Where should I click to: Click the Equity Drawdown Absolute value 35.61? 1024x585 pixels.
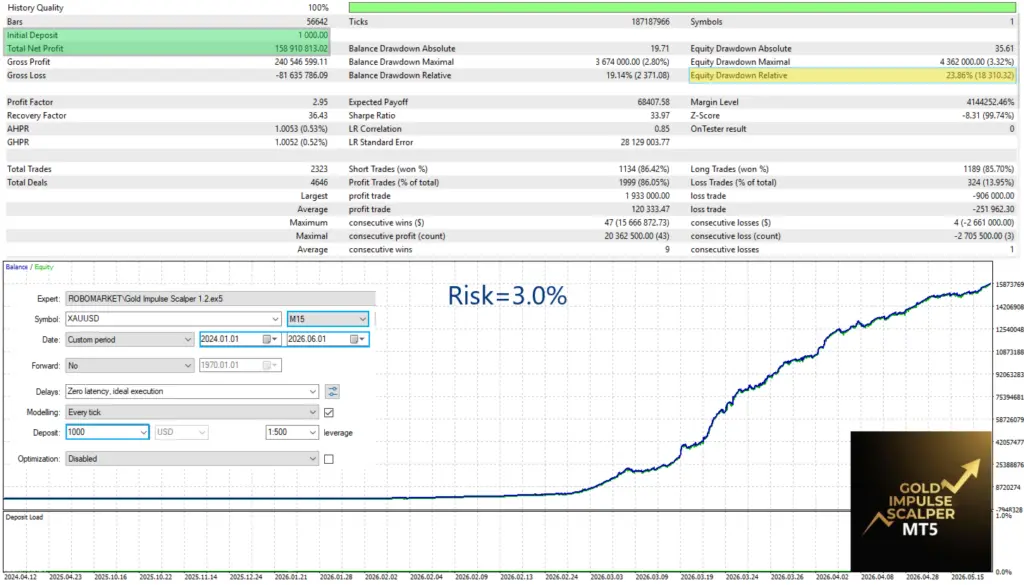click(x=1005, y=49)
